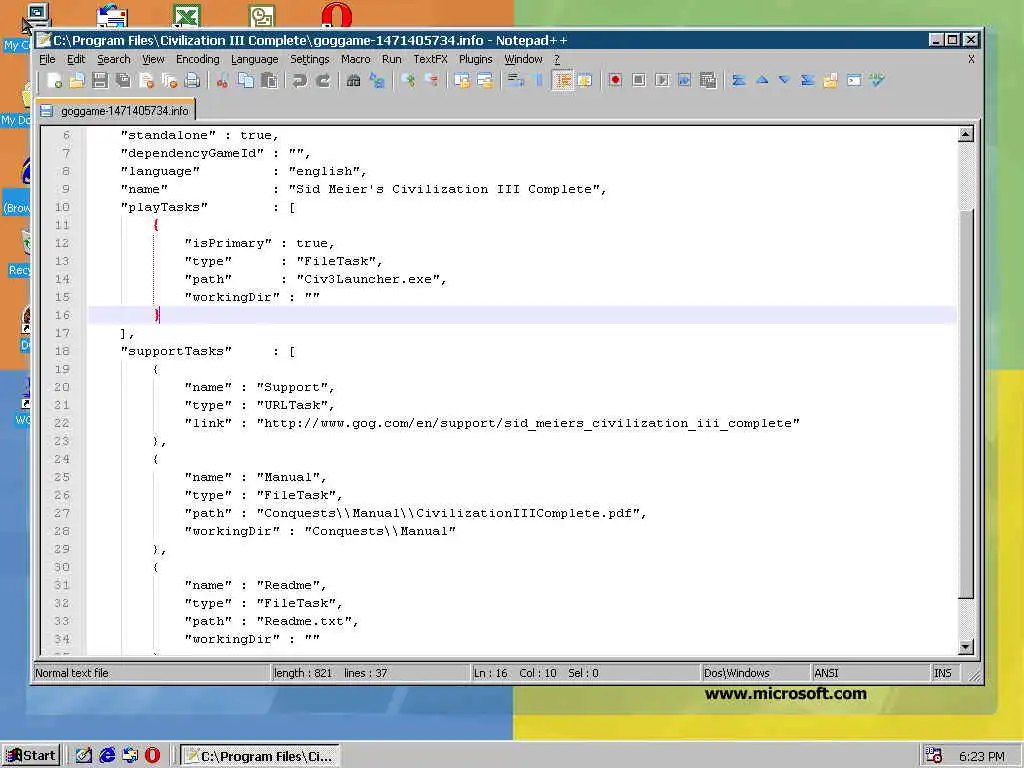Open the Language menu
Screen dimensions: 1024x768
(x=254, y=59)
